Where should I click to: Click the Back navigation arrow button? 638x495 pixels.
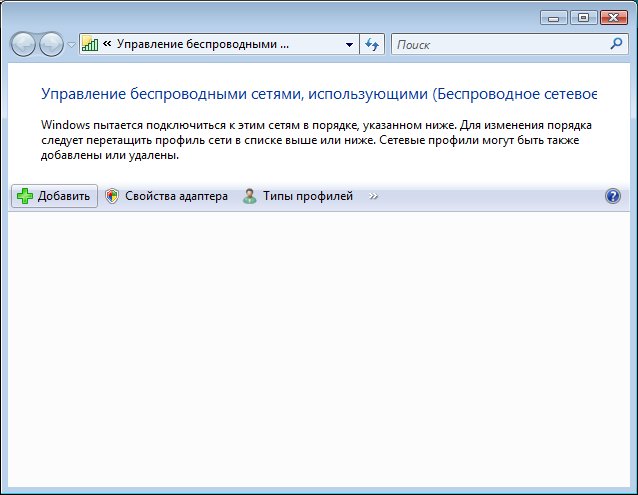(x=23, y=44)
